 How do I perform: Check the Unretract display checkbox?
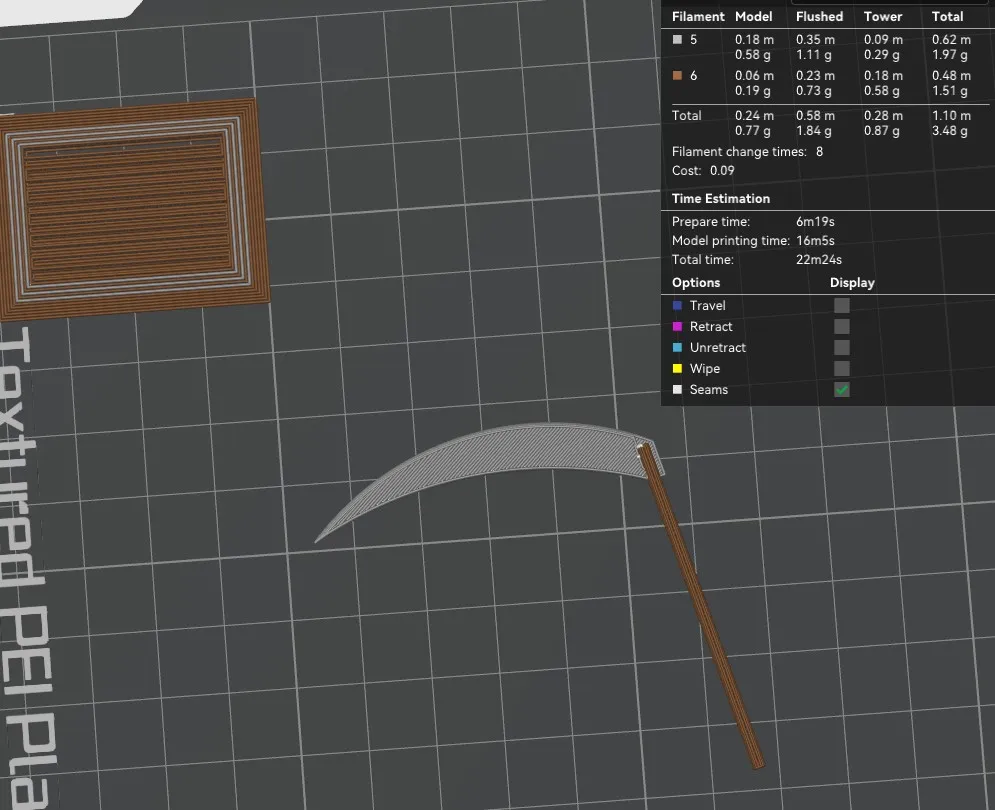(842, 348)
